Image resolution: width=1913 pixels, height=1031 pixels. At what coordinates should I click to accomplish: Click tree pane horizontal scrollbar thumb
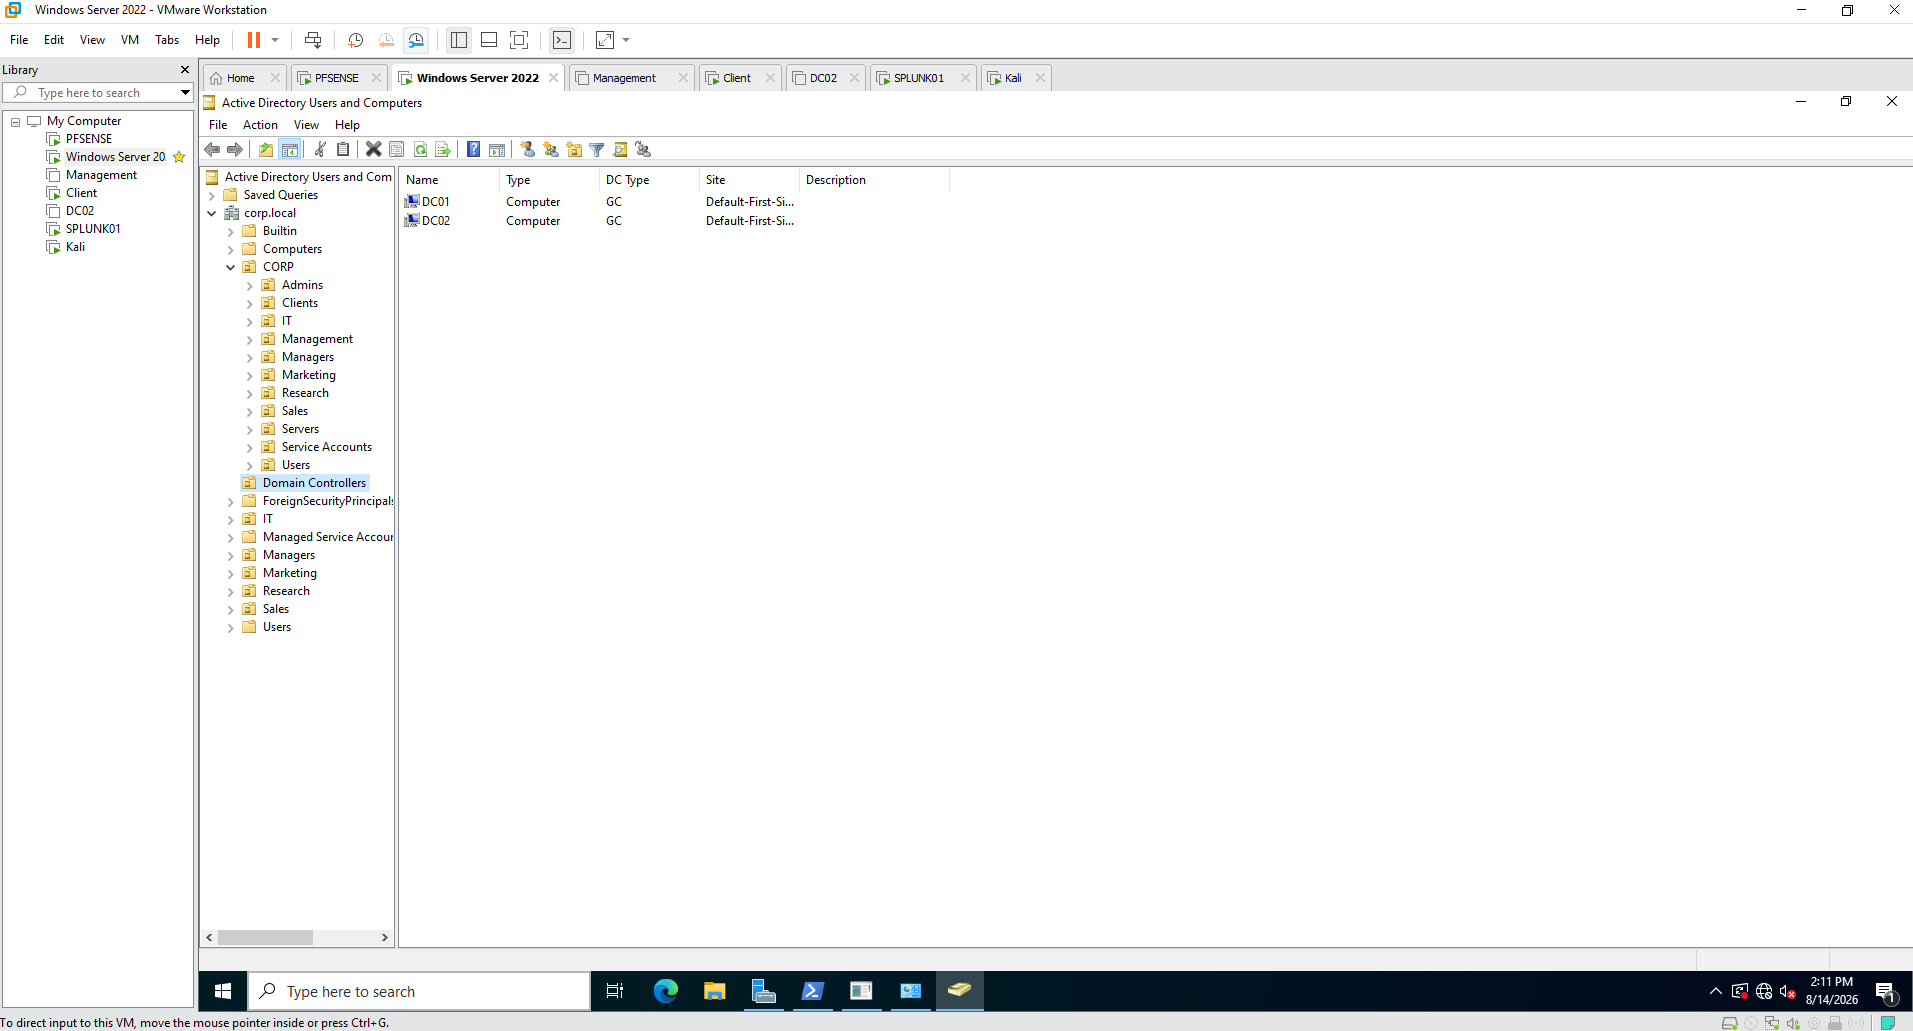tap(265, 938)
